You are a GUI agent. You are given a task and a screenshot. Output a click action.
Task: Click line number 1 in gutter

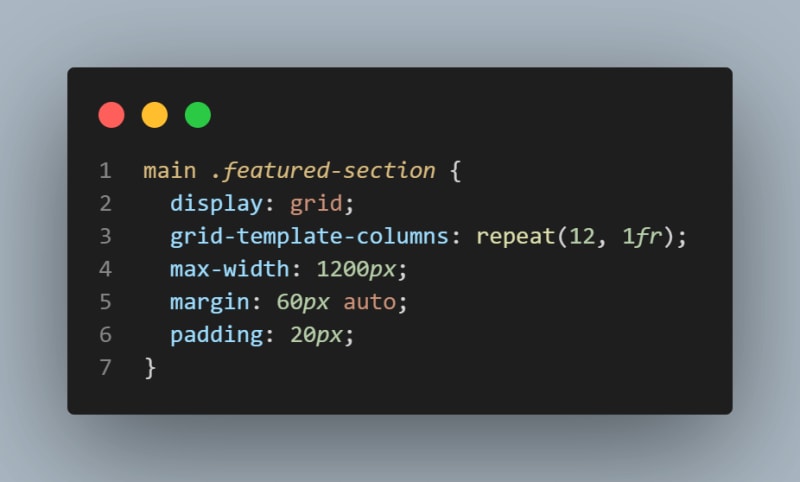pos(105,171)
